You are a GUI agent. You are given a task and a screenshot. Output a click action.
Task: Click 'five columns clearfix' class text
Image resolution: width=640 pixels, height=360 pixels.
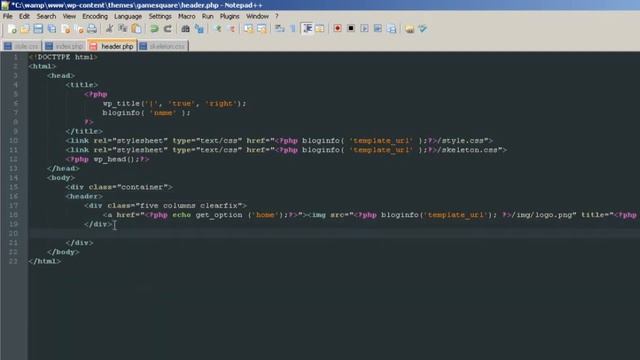189,206
